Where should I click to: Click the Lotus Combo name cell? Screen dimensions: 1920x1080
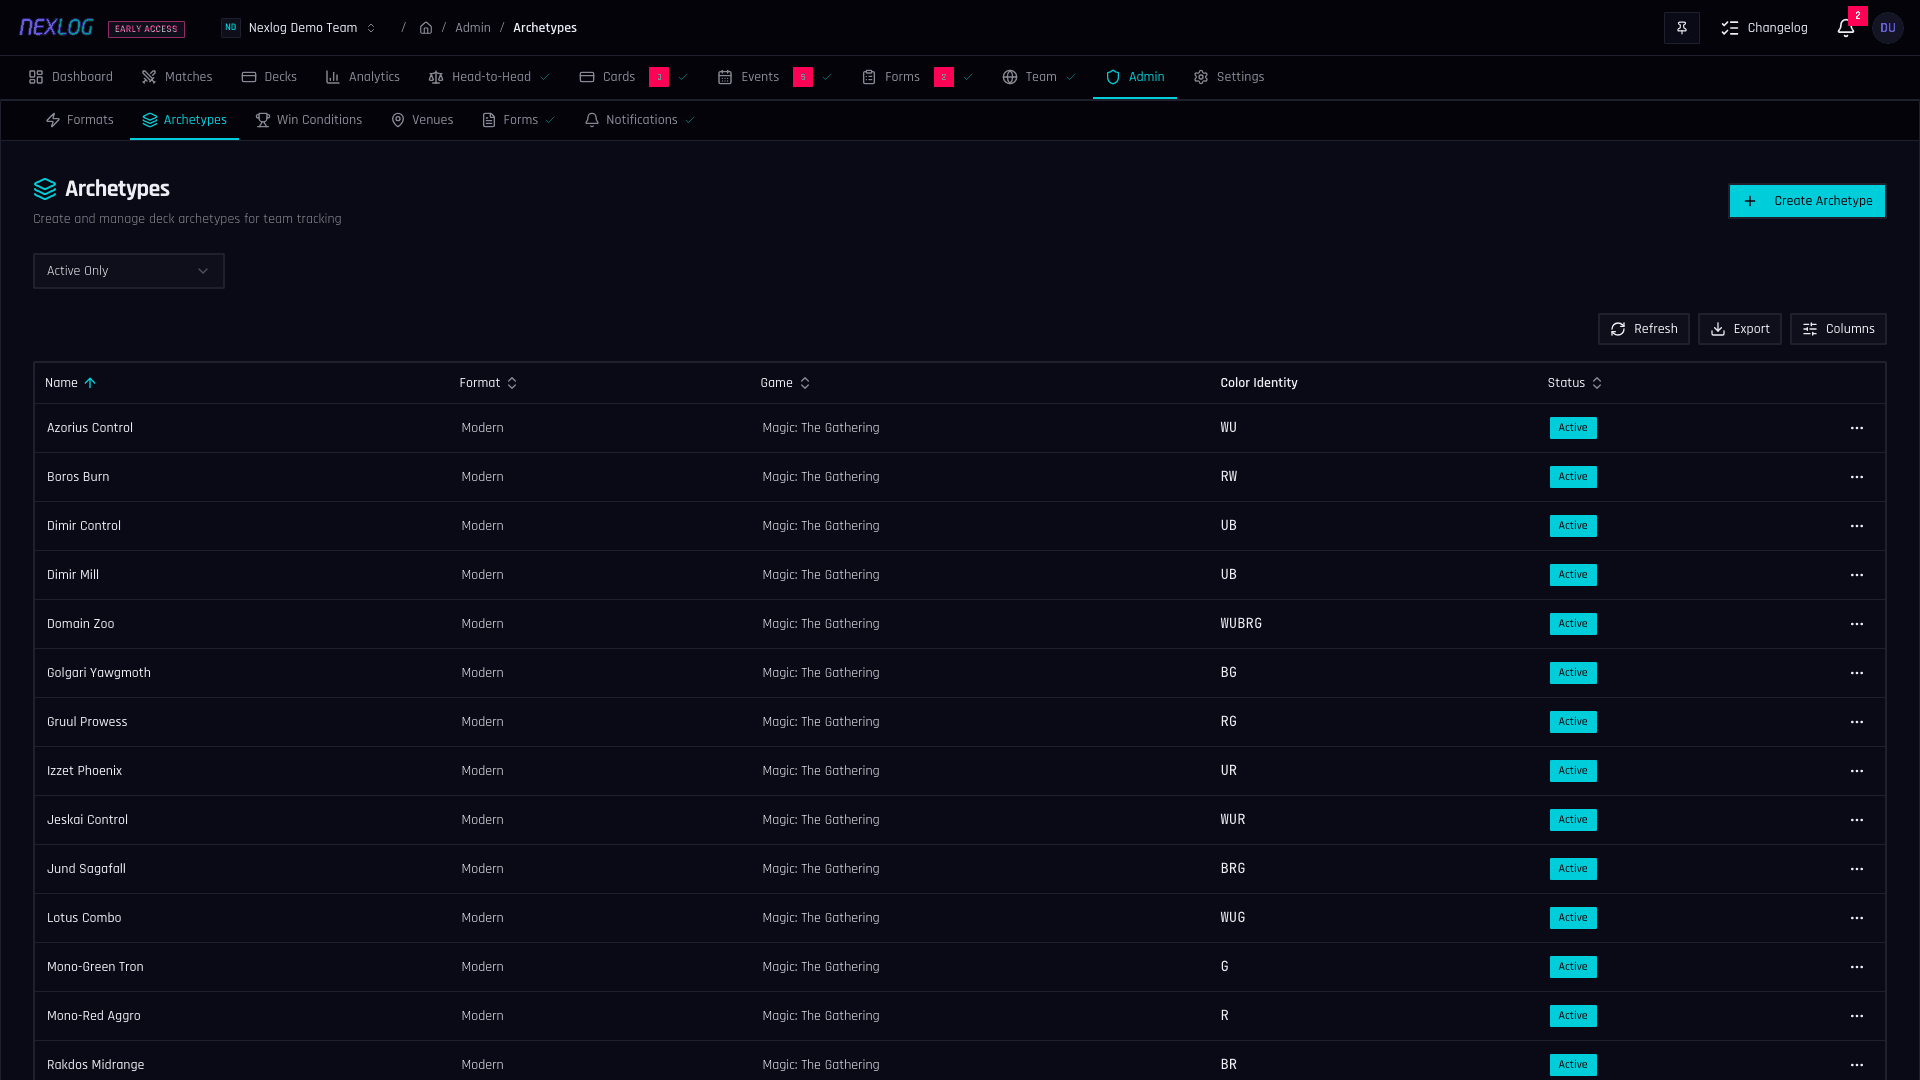pyautogui.click(x=84, y=918)
